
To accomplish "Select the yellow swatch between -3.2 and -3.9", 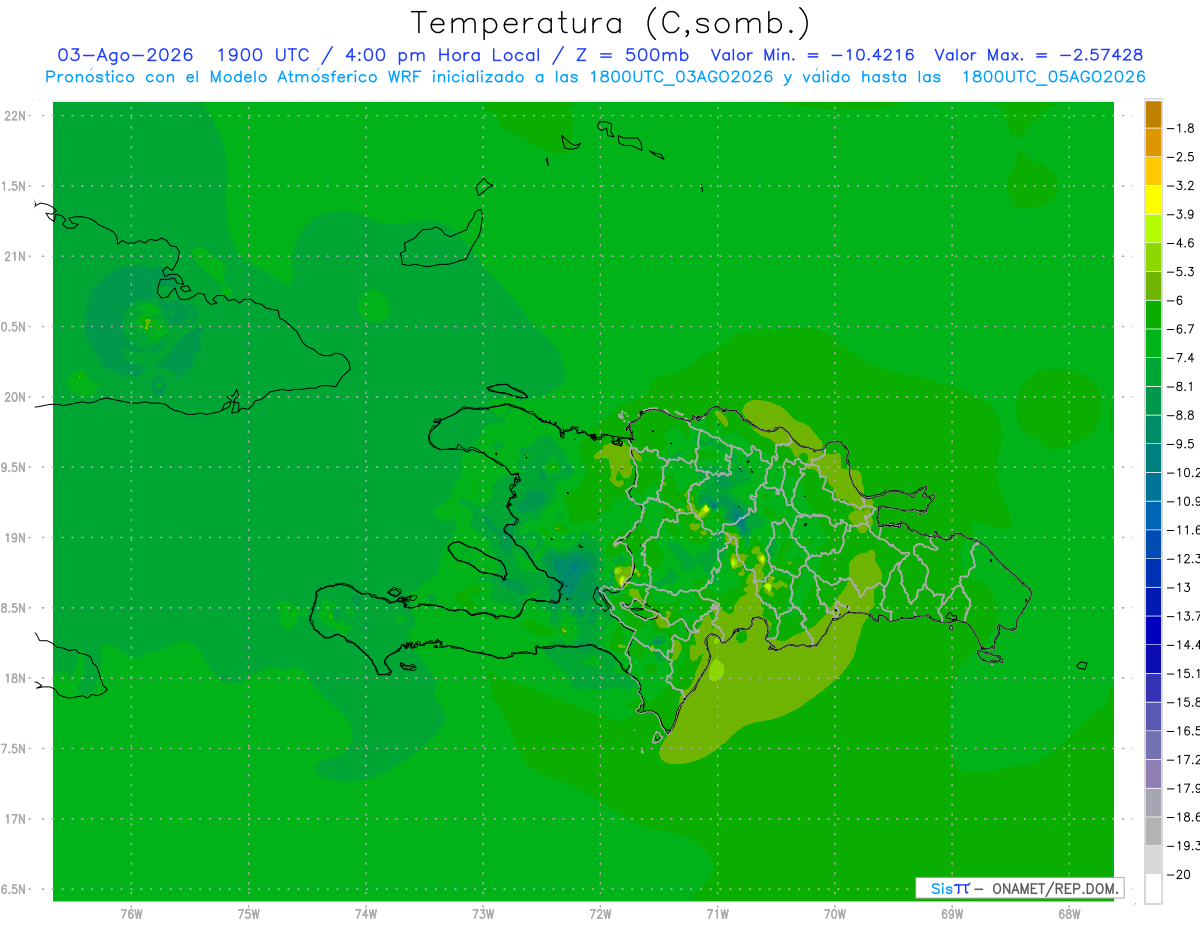I will [1153, 200].
